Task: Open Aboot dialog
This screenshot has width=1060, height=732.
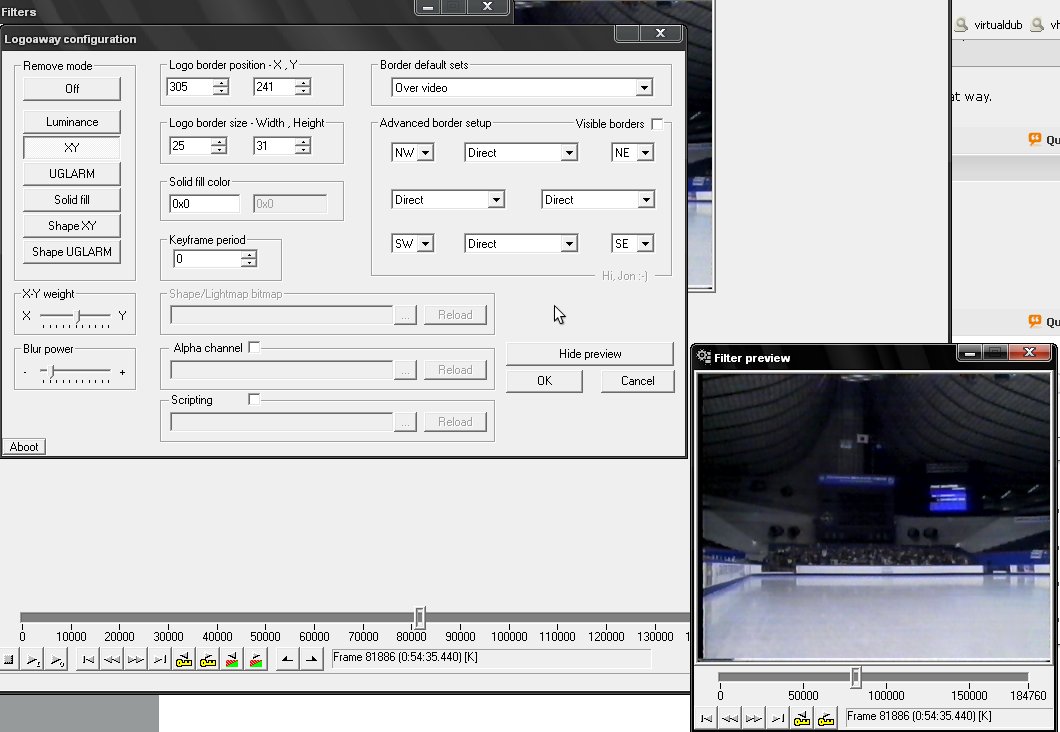Action: coord(24,447)
